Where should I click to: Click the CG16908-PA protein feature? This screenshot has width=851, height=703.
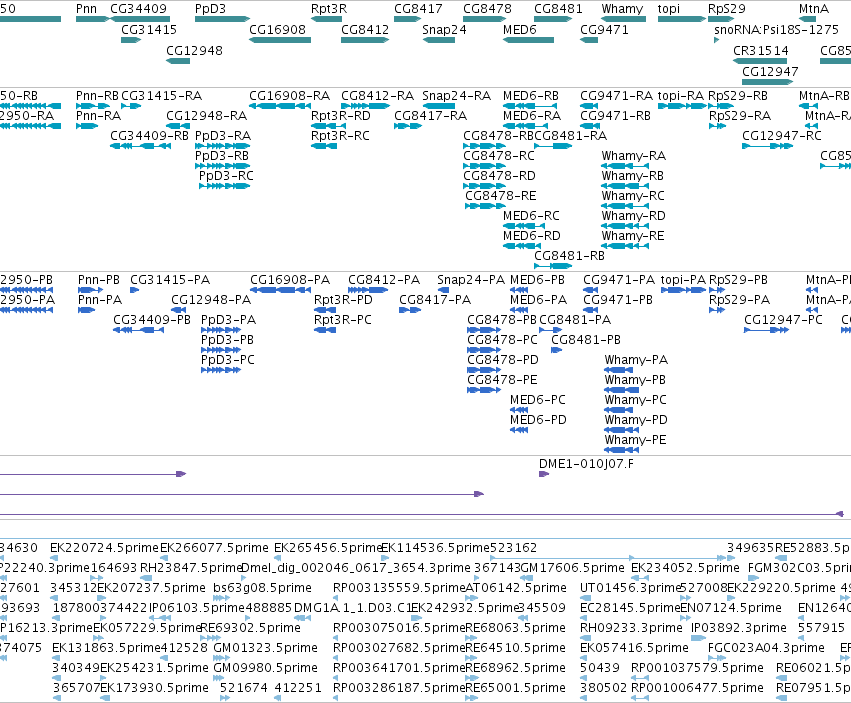(x=280, y=290)
